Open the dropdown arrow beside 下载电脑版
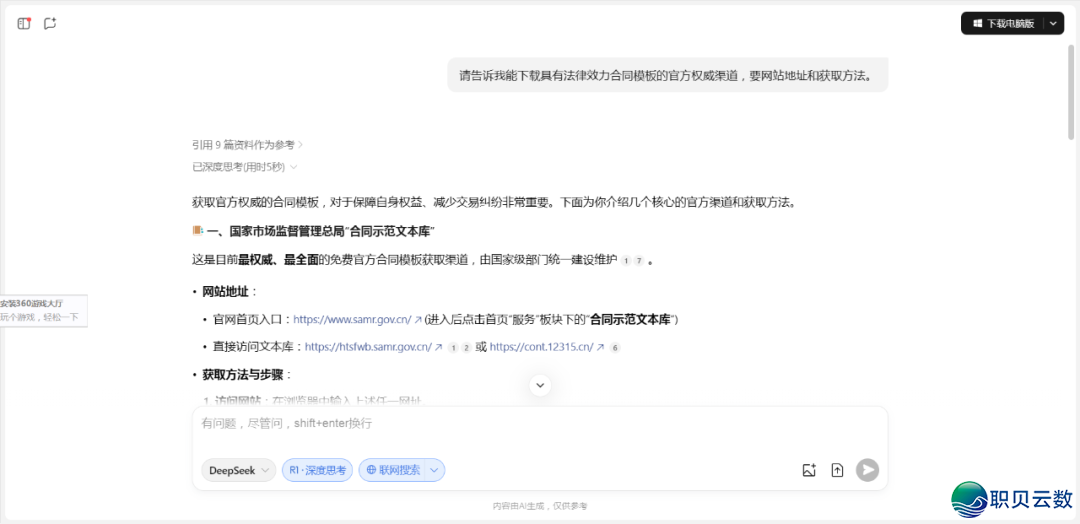 coord(1054,23)
